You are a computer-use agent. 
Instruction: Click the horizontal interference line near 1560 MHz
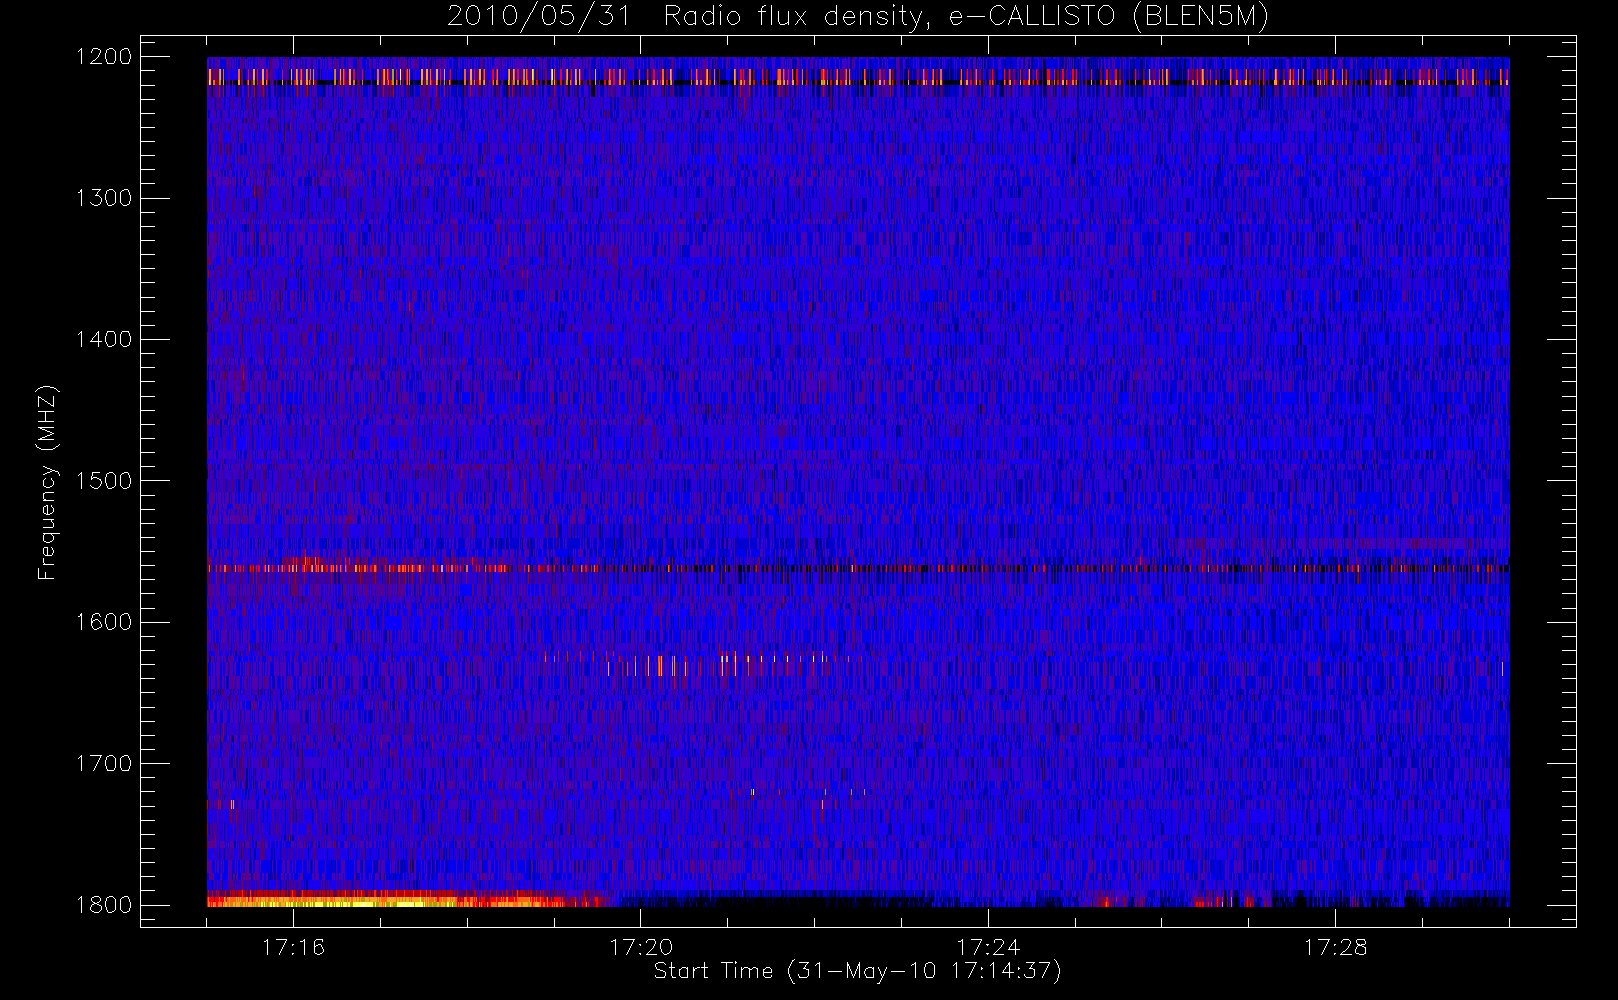(858, 568)
